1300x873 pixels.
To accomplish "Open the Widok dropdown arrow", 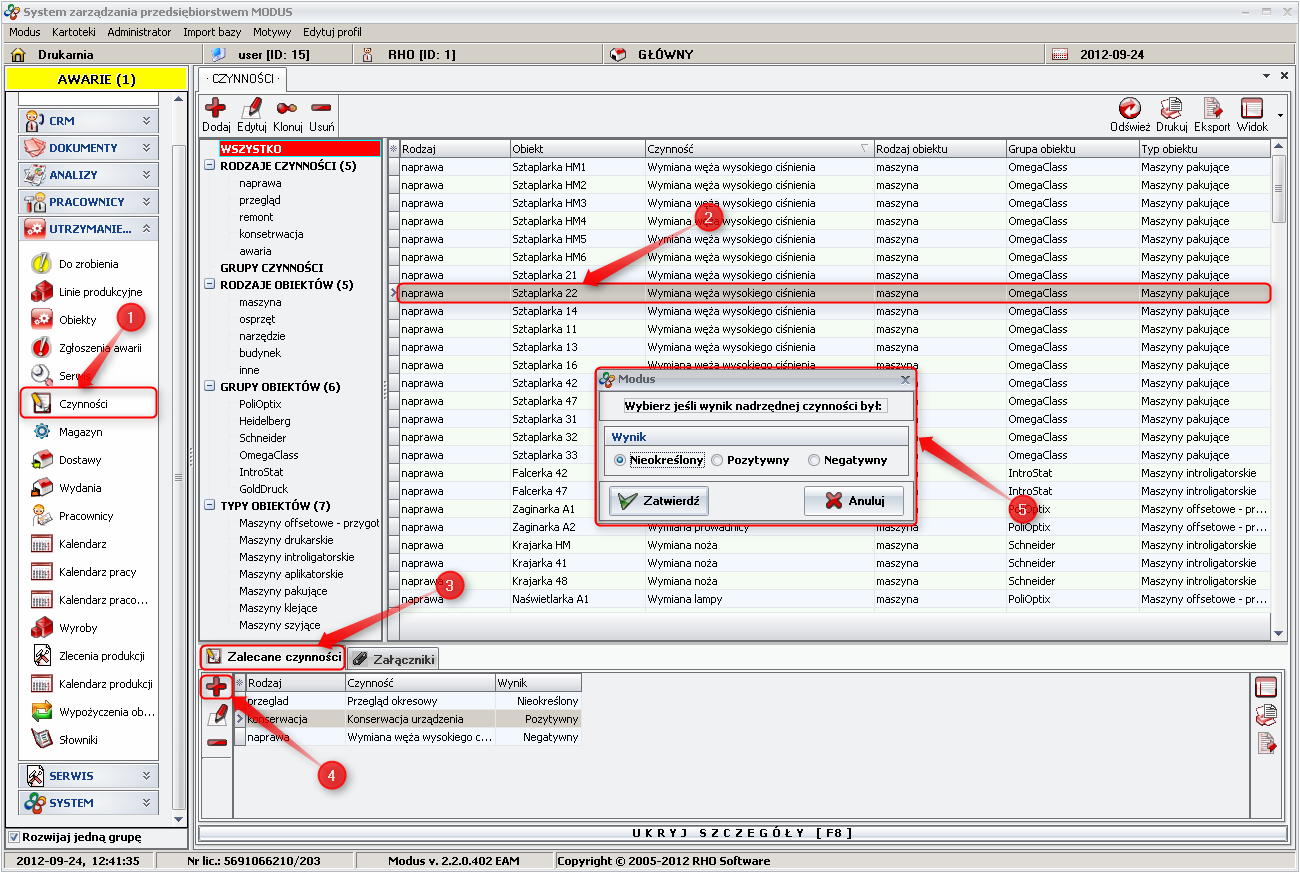I will [x=1280, y=111].
